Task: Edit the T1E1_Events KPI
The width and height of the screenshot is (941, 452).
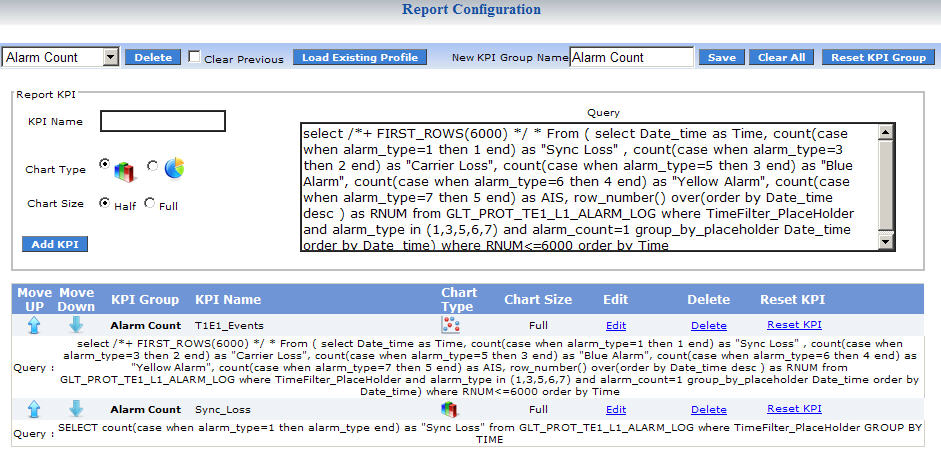Action: click(616, 325)
